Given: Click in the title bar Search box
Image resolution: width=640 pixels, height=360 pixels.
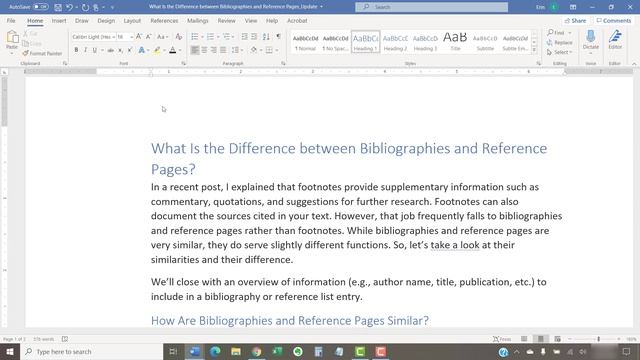Looking at the screenshot, I should [431, 7].
